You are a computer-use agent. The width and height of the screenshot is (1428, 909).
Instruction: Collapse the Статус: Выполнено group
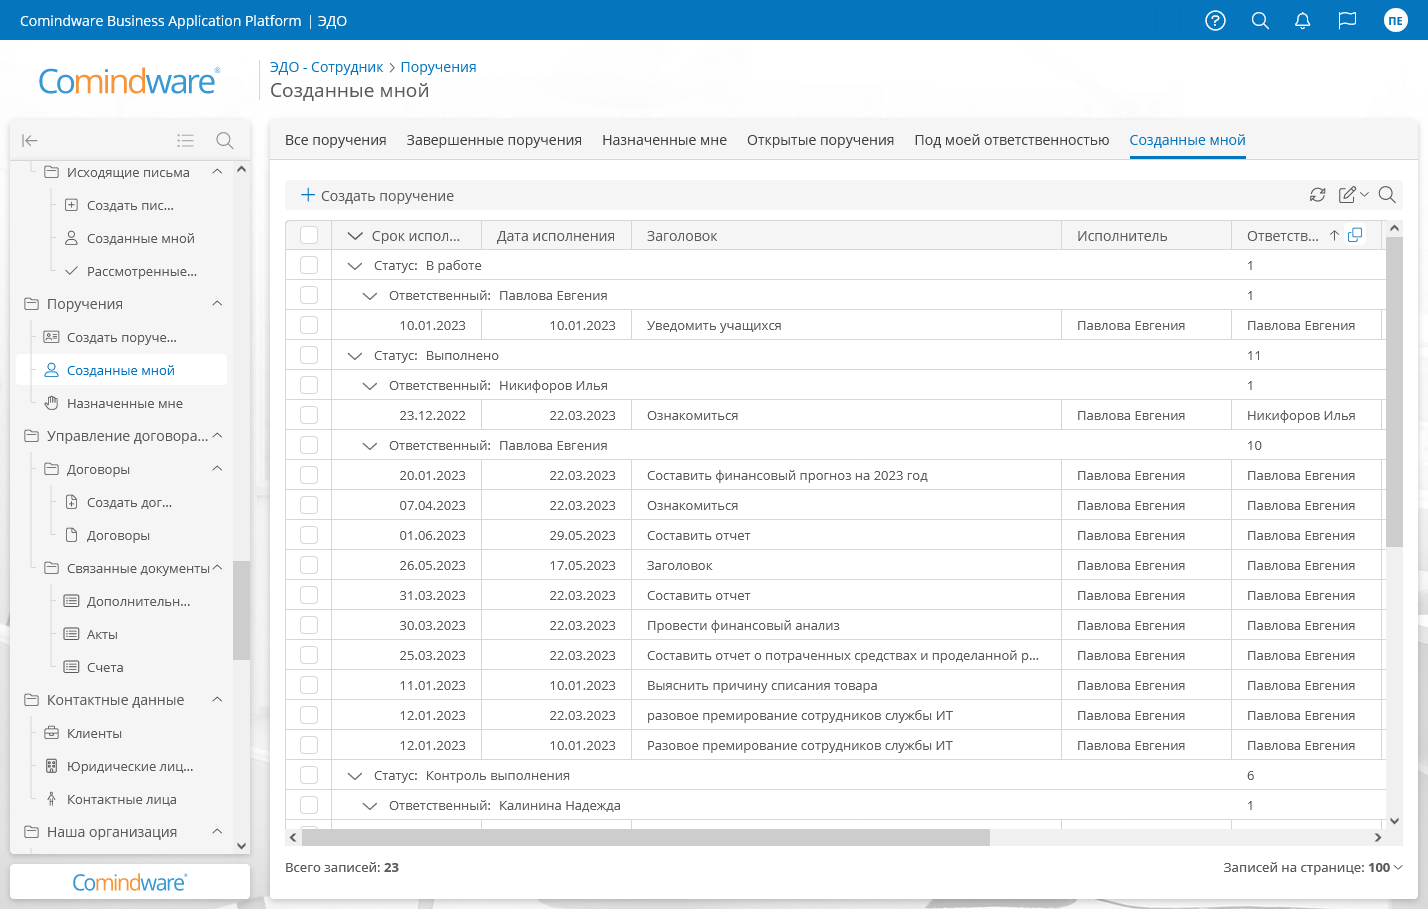[x=354, y=356]
